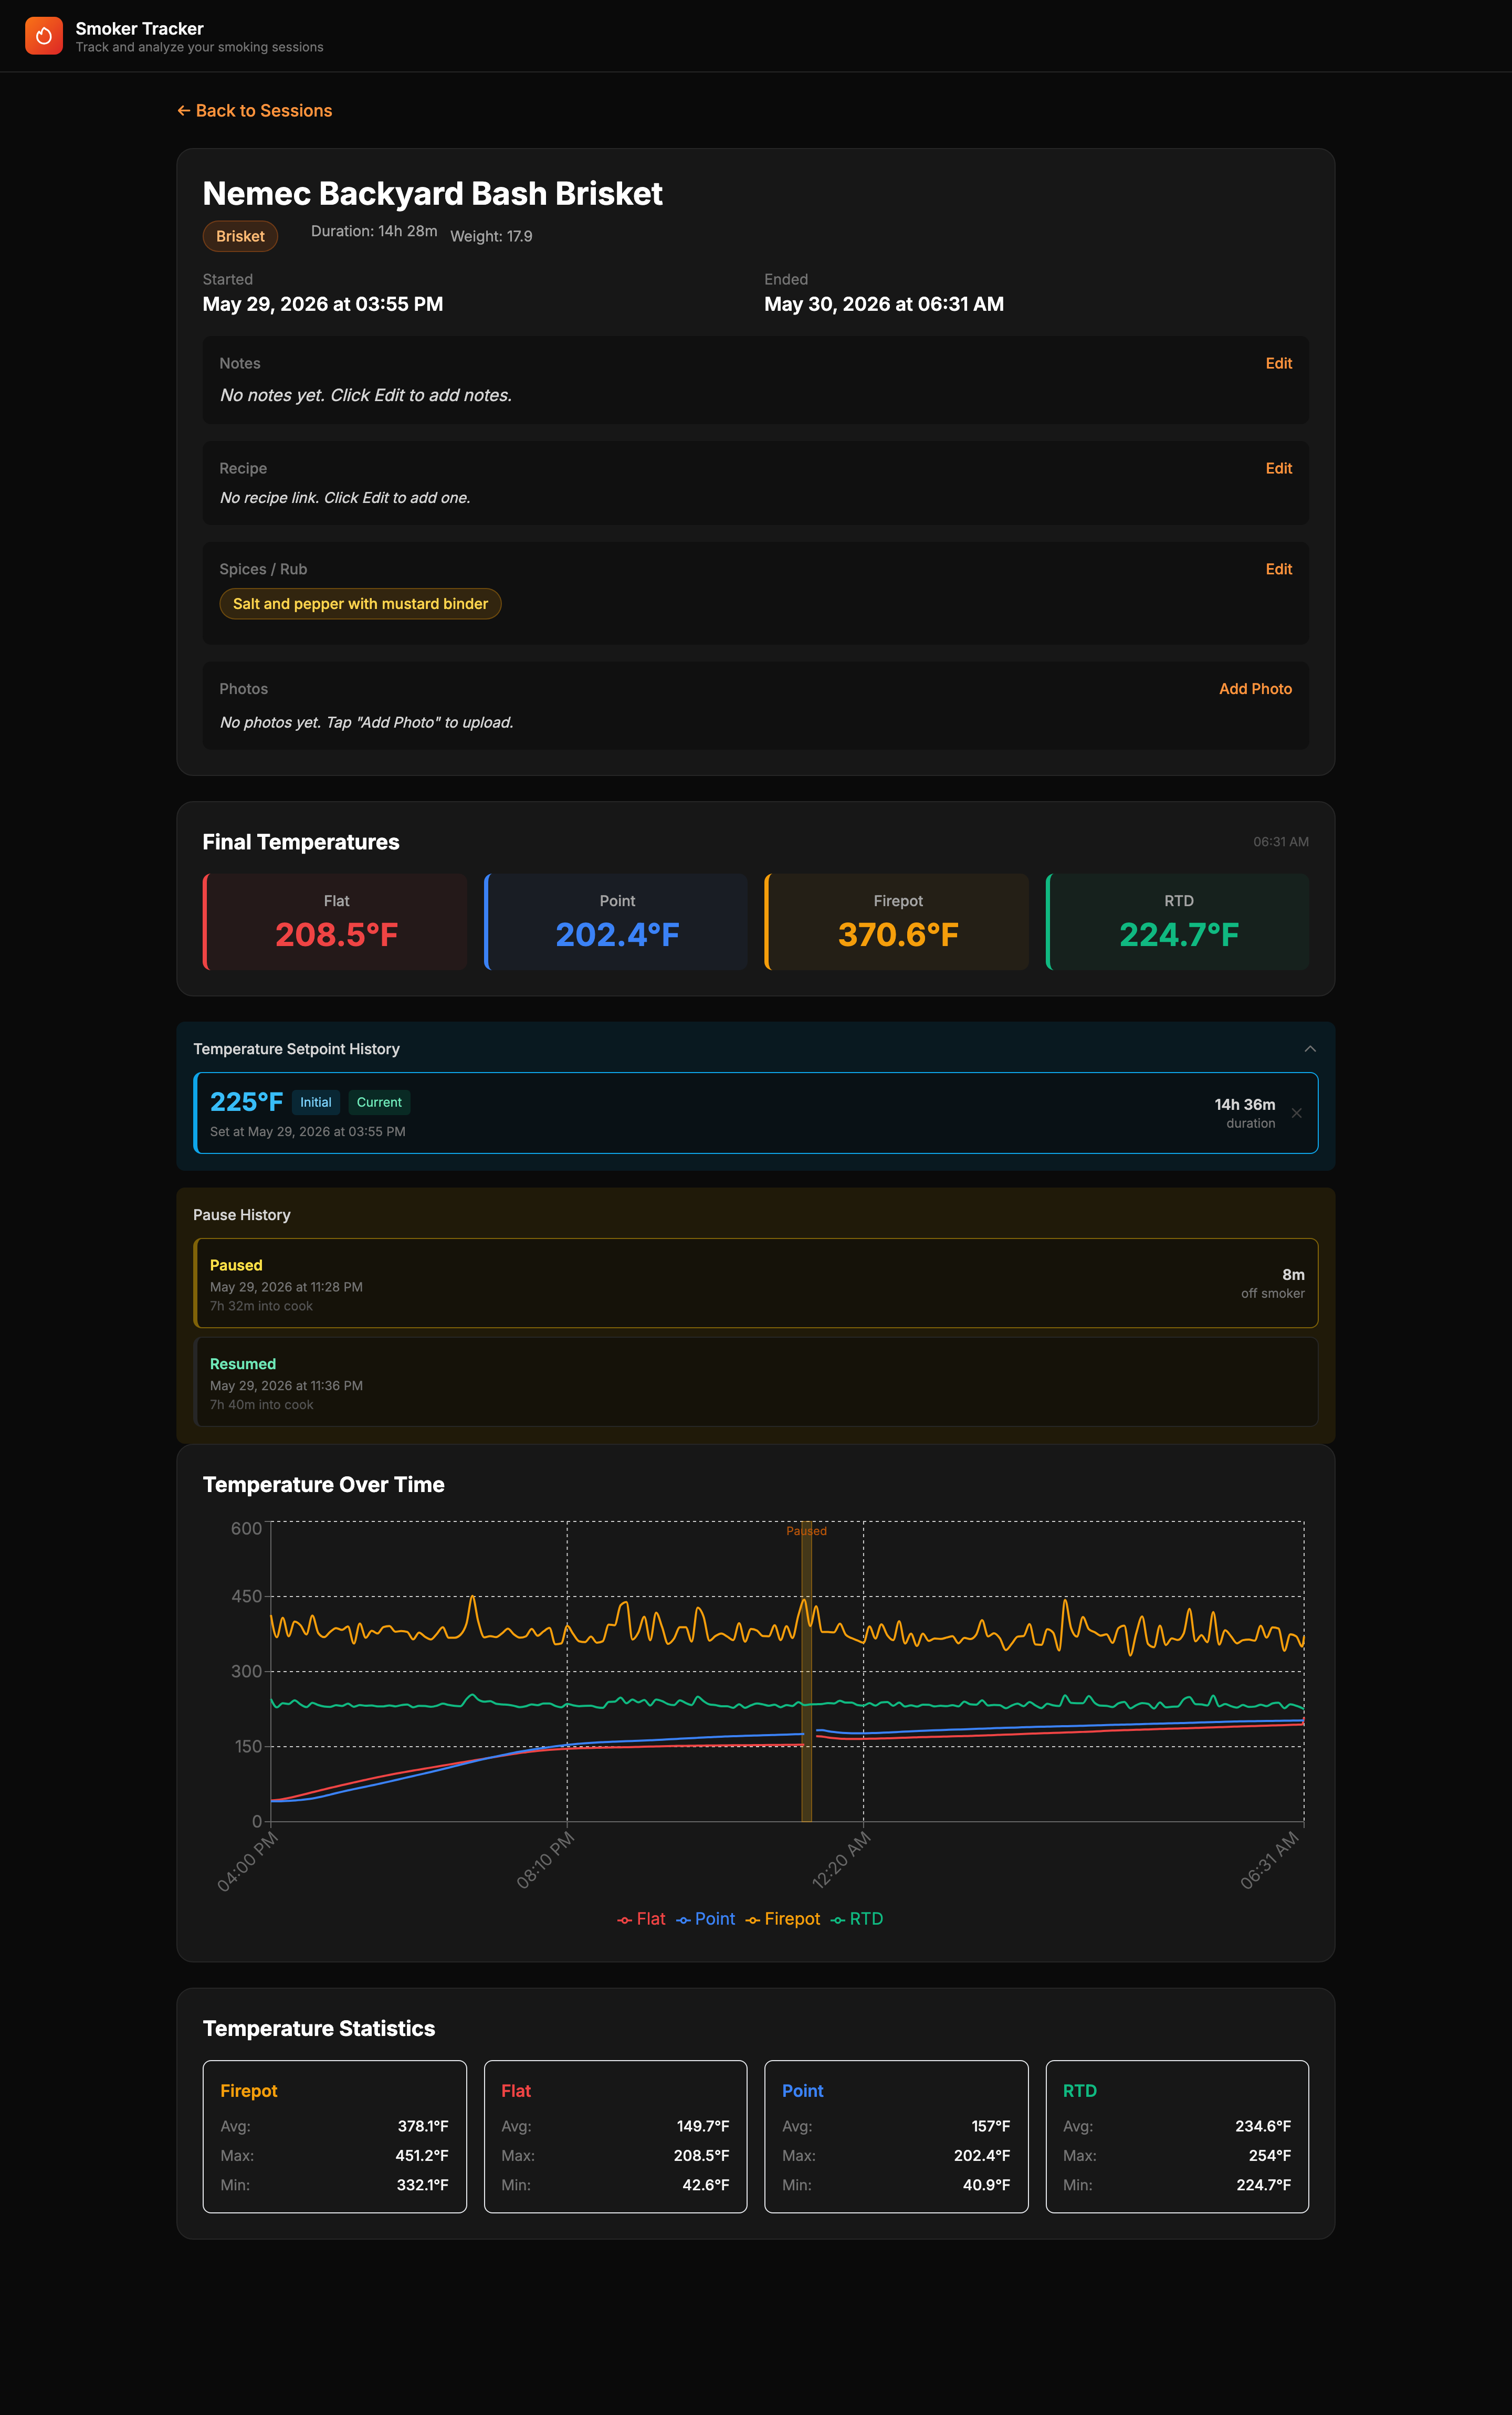The width and height of the screenshot is (1512, 2415).
Task: Click the Firepot Max 451.2°F value
Action: (421, 2156)
